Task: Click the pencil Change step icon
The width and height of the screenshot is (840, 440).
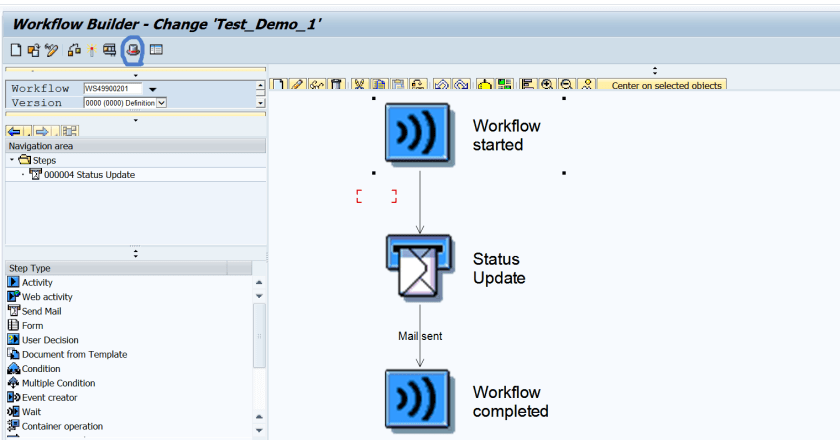Action: tap(298, 85)
